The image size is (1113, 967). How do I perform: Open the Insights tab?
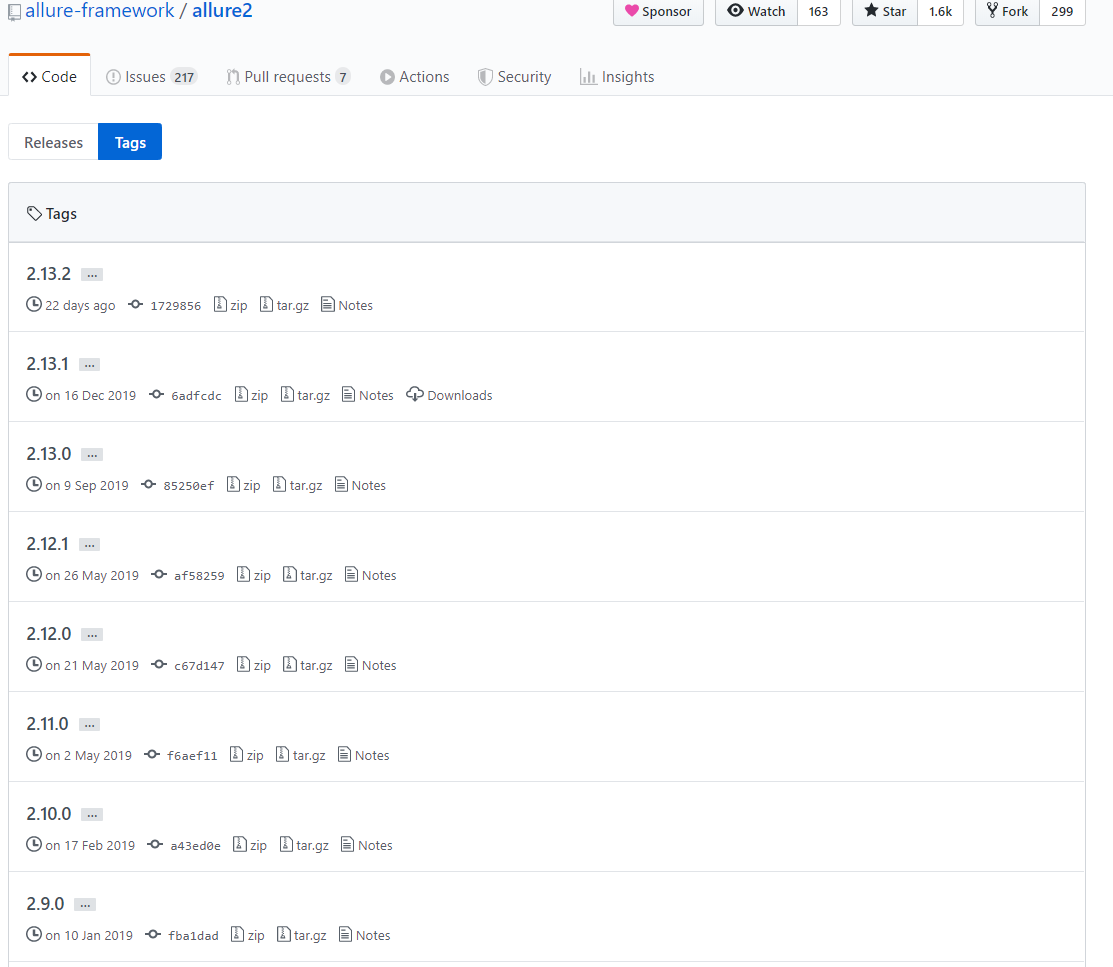[x=617, y=77]
